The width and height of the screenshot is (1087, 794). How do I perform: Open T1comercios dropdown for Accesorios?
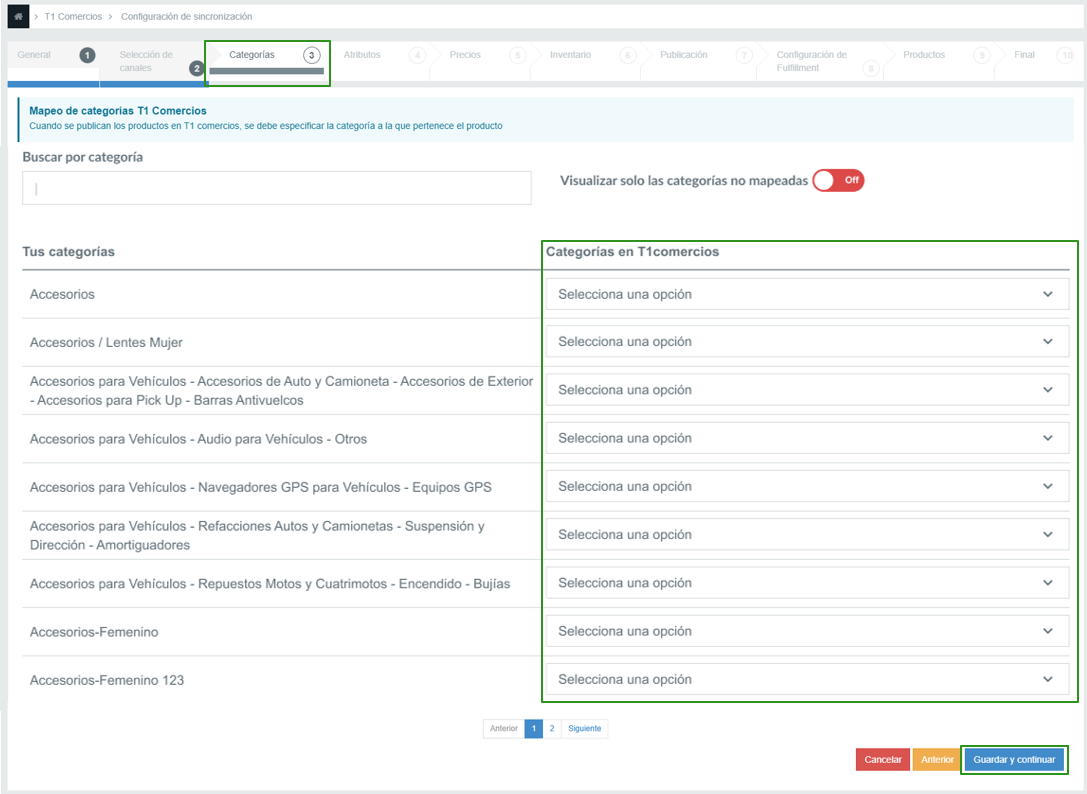pyautogui.click(x=807, y=294)
